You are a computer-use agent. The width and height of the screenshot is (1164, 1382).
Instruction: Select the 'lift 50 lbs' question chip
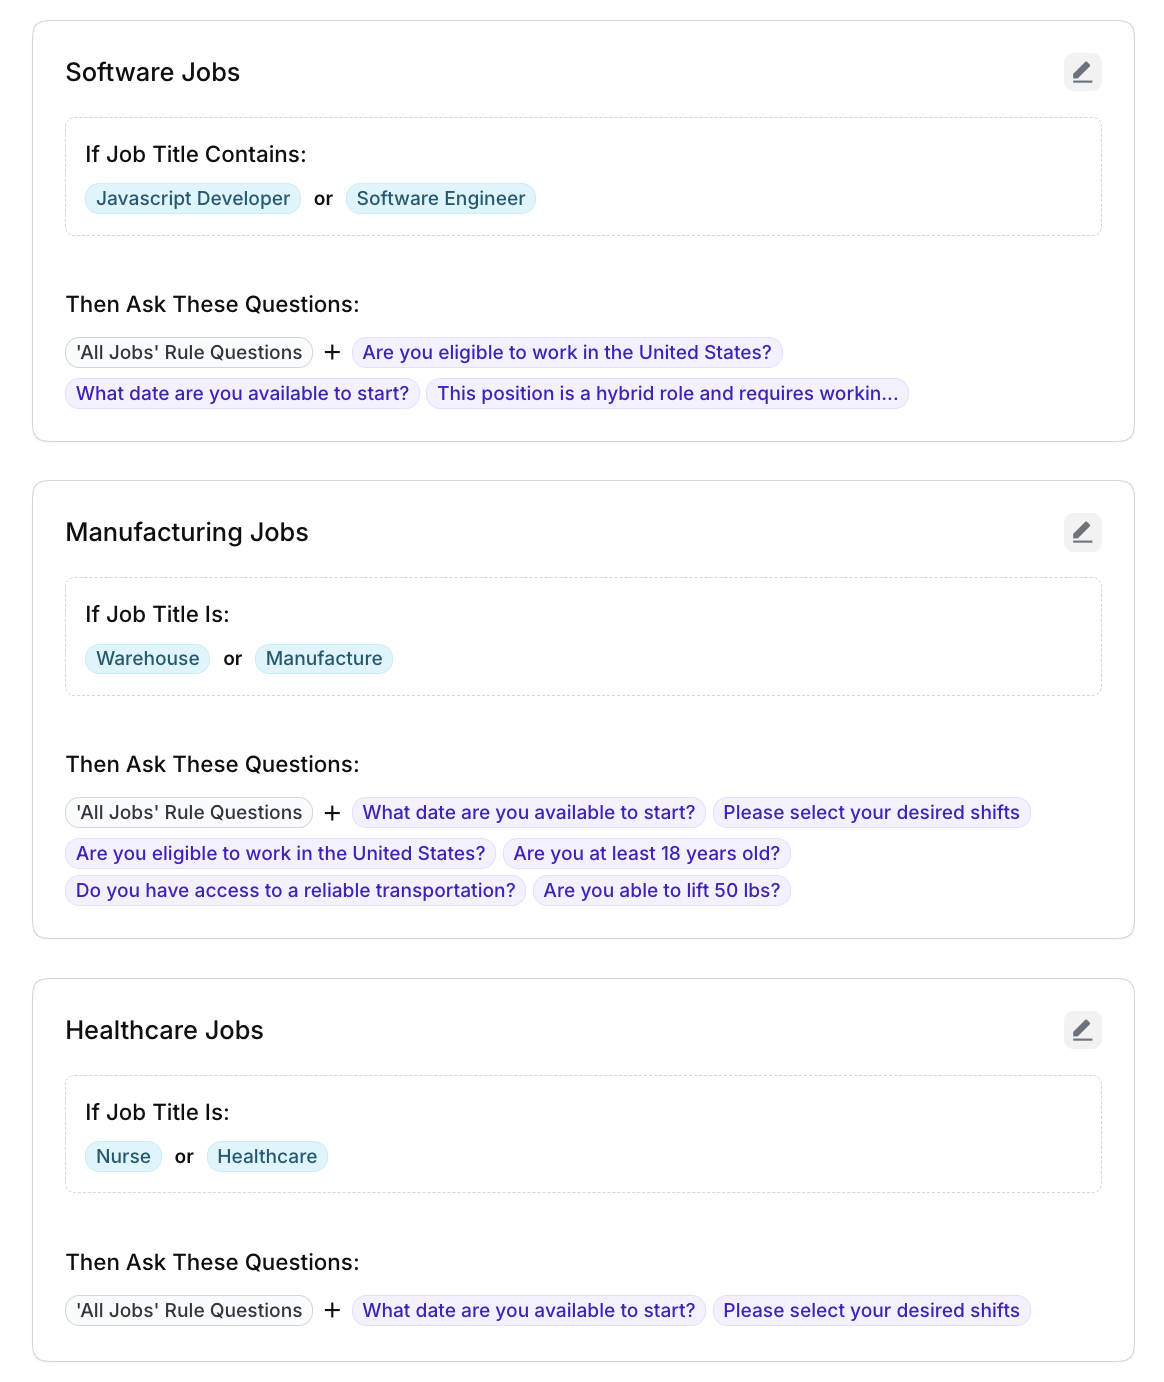[661, 890]
